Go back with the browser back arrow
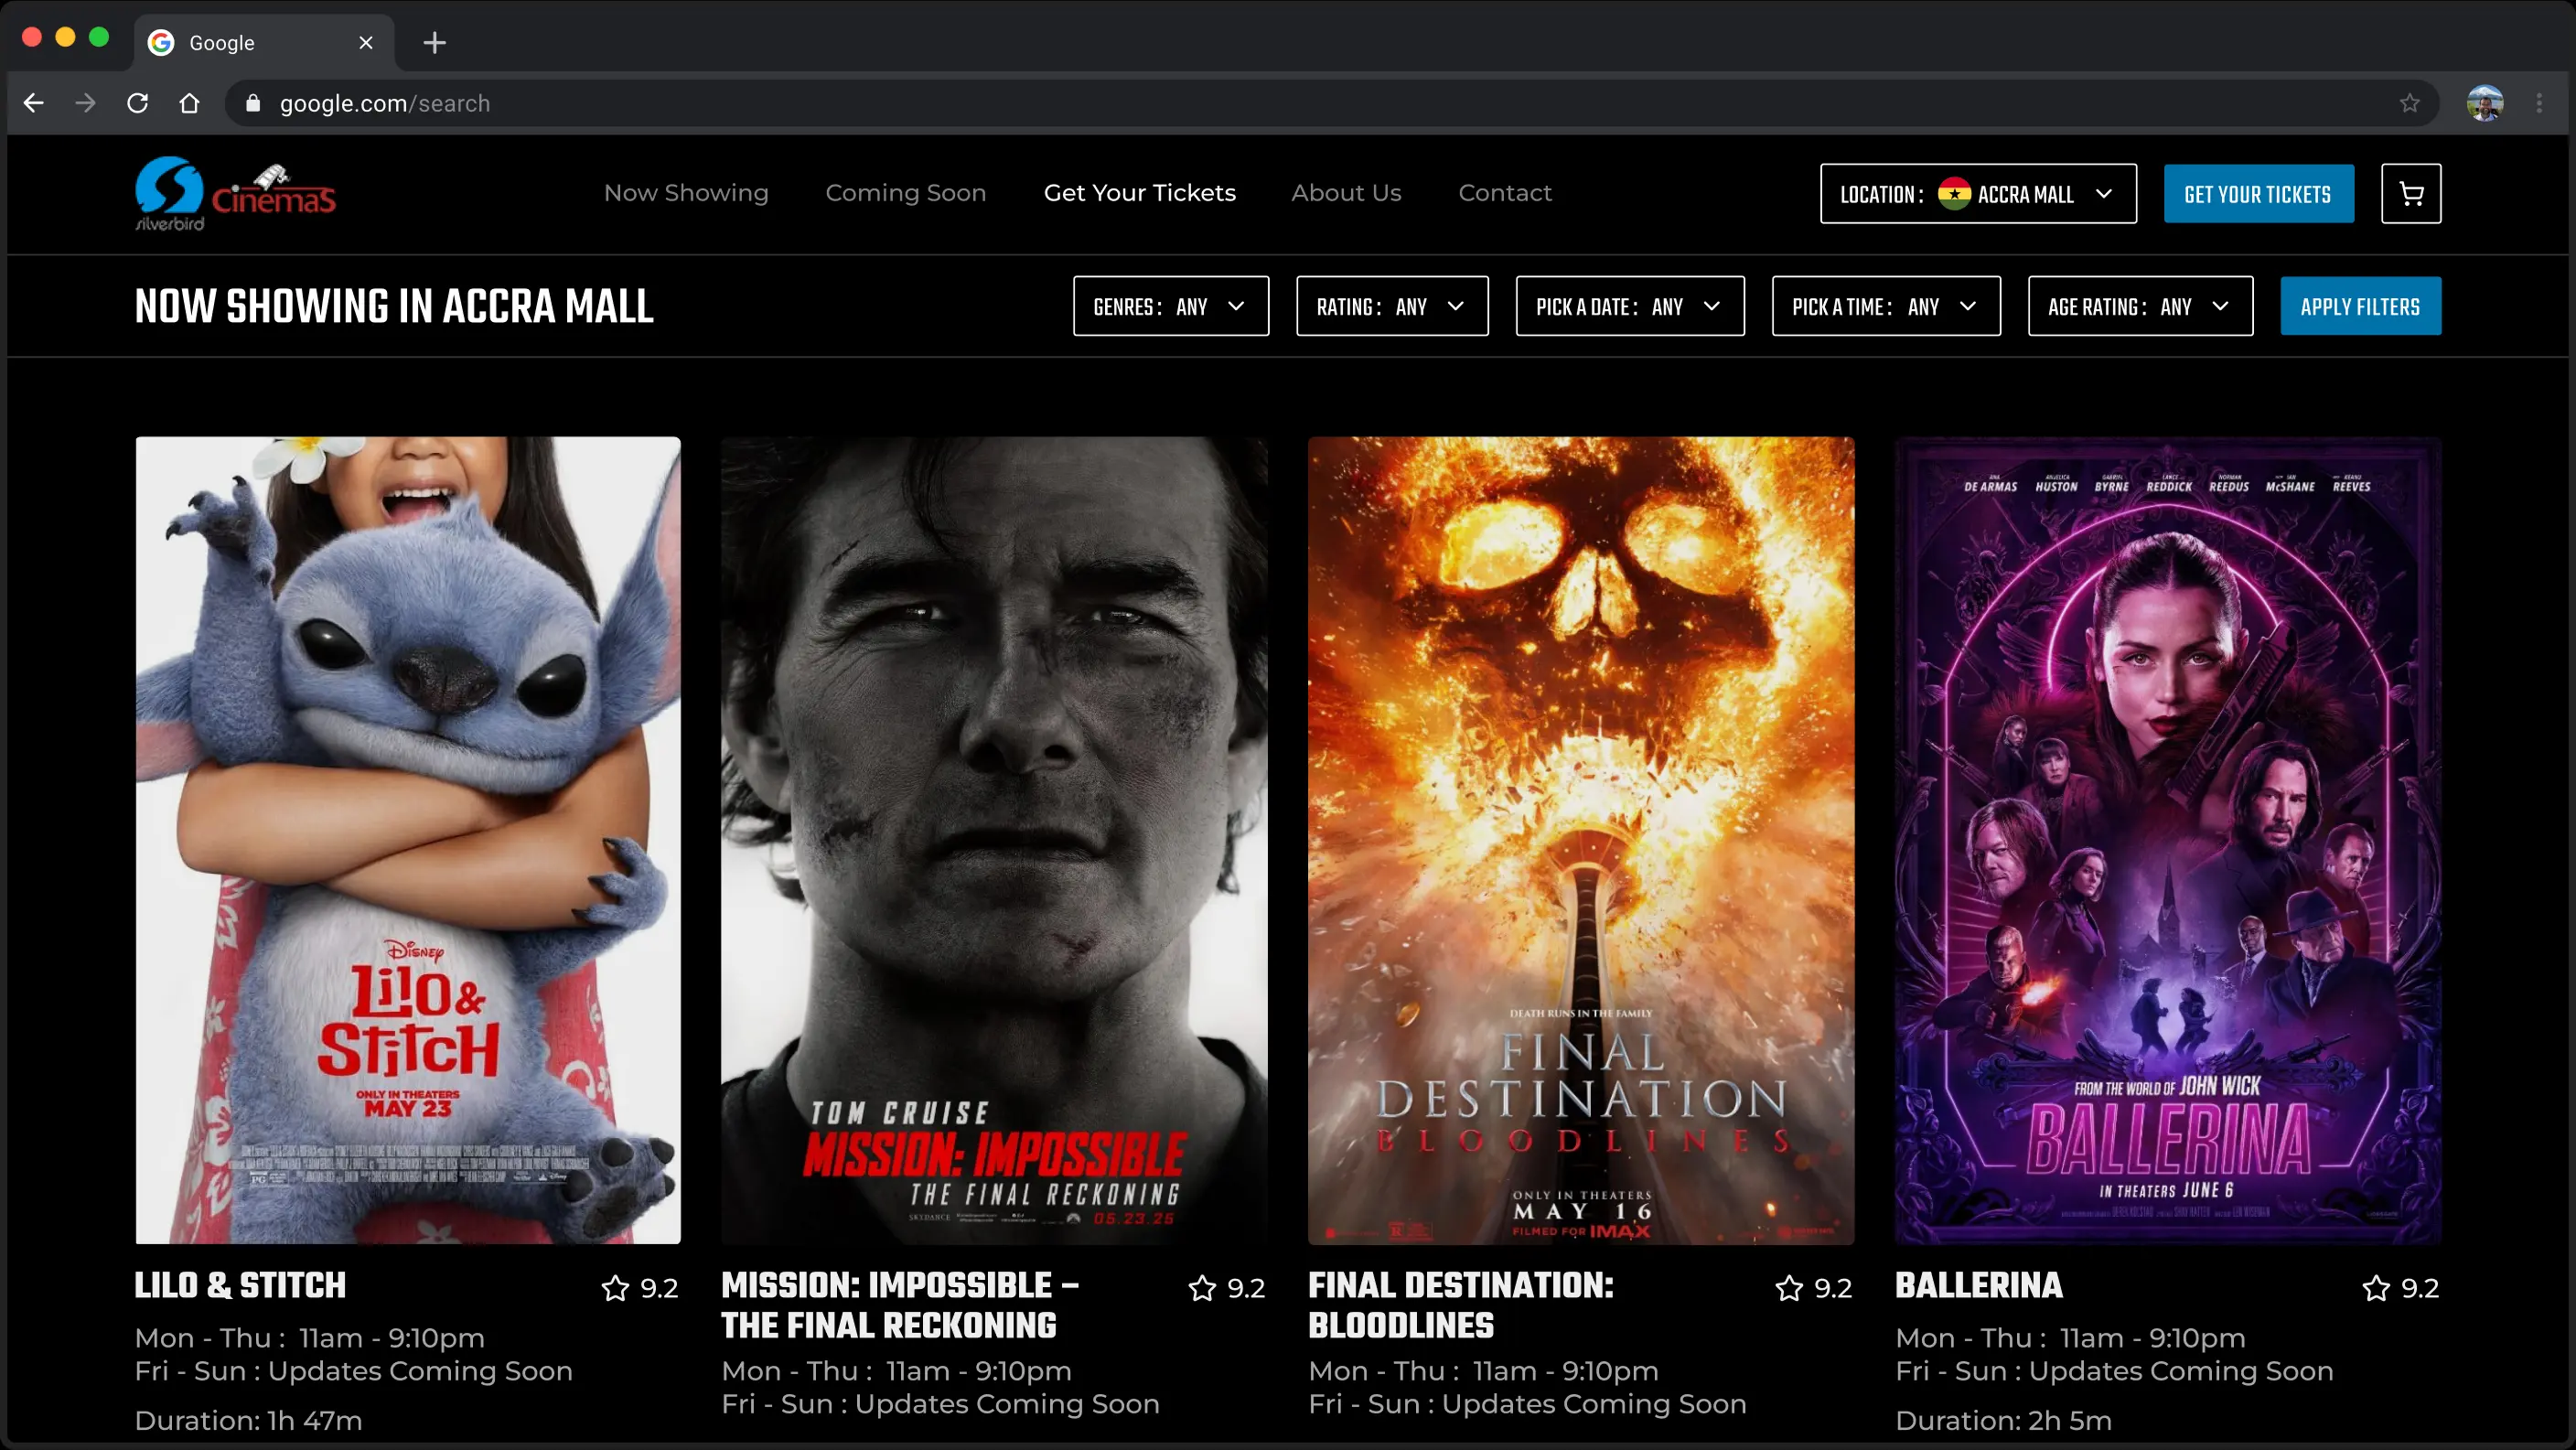The image size is (2576, 1450). click(x=34, y=103)
